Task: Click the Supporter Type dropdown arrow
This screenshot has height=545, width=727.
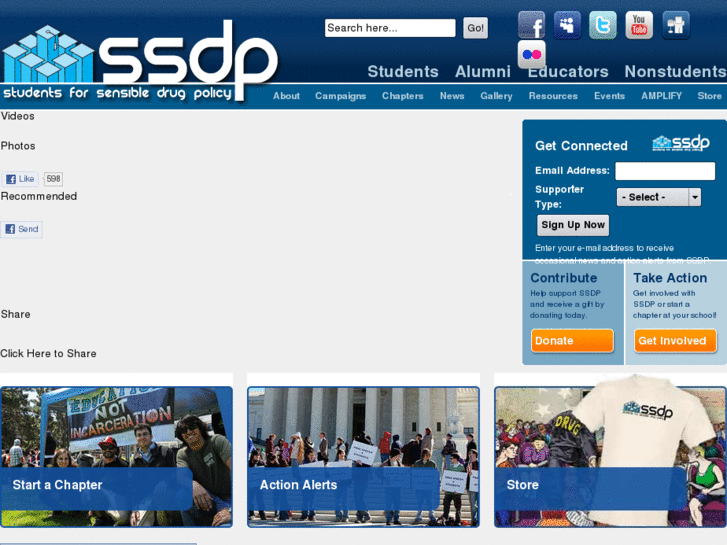Action: pos(695,197)
